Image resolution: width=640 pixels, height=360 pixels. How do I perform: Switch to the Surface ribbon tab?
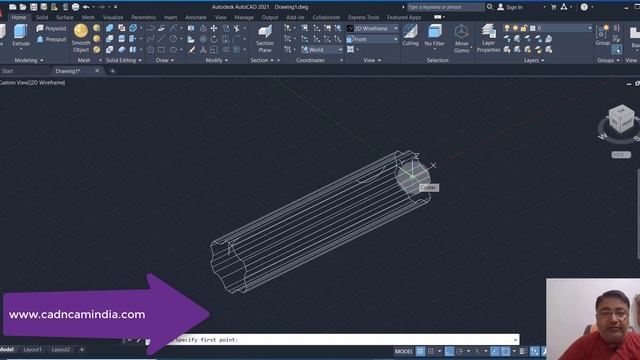click(x=64, y=17)
